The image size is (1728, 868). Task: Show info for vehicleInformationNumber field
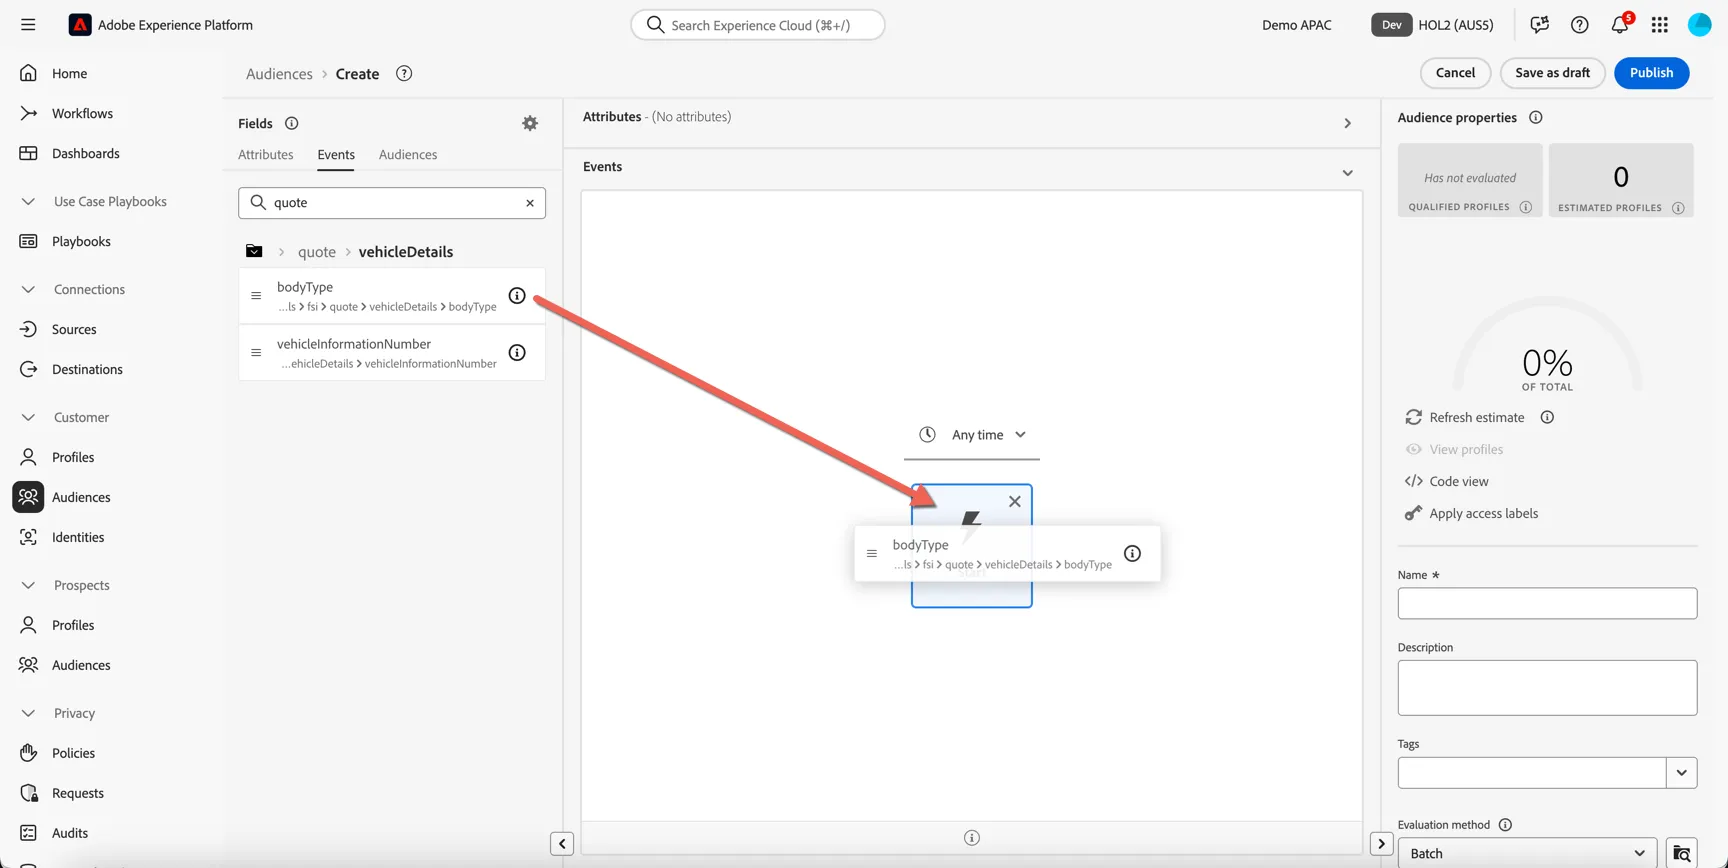pos(517,353)
